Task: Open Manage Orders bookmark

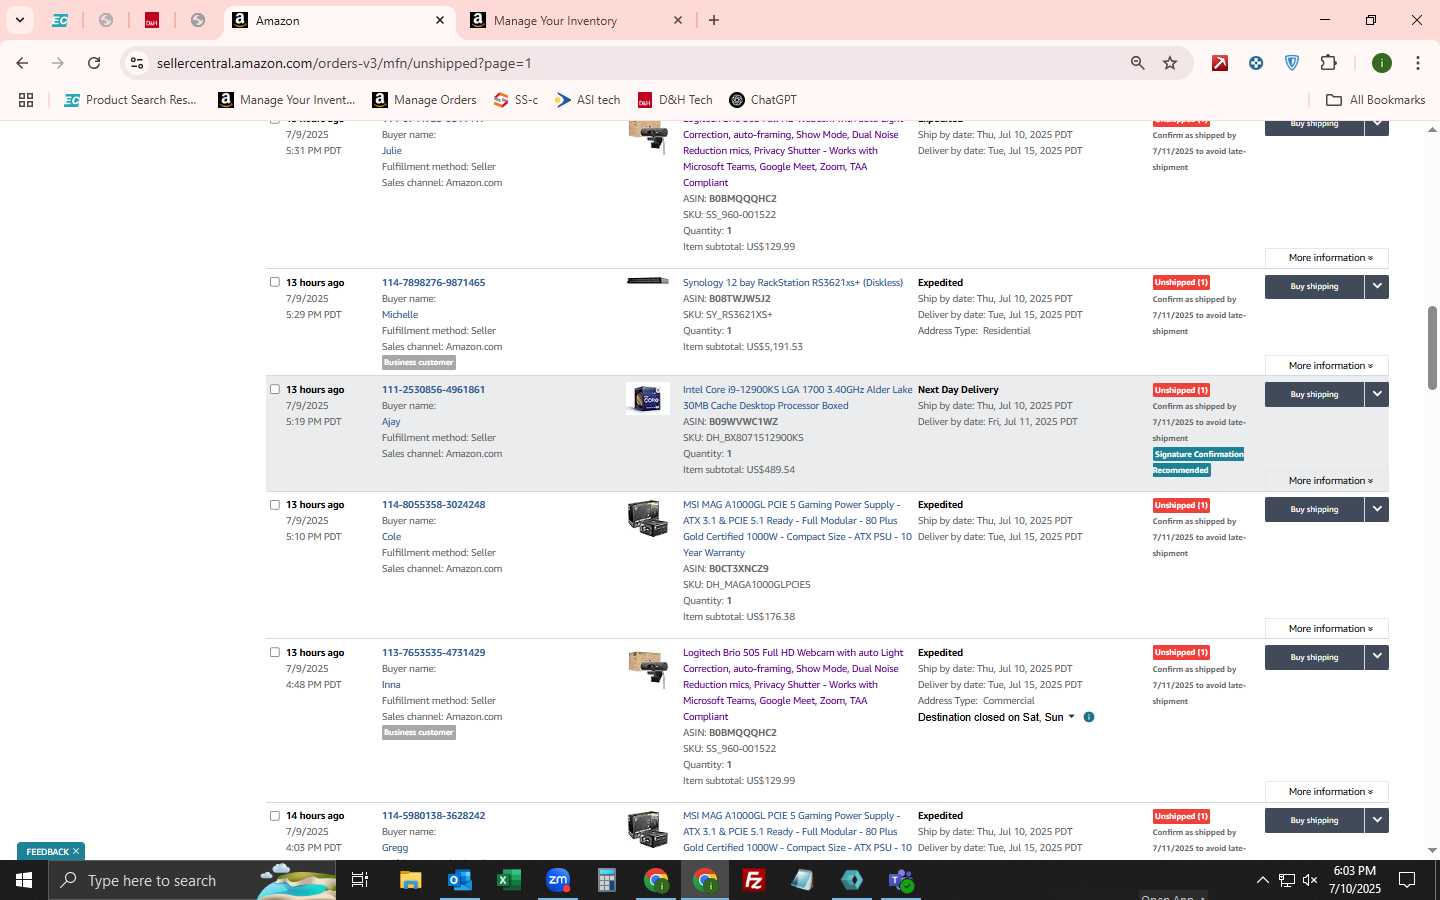Action: (x=424, y=100)
